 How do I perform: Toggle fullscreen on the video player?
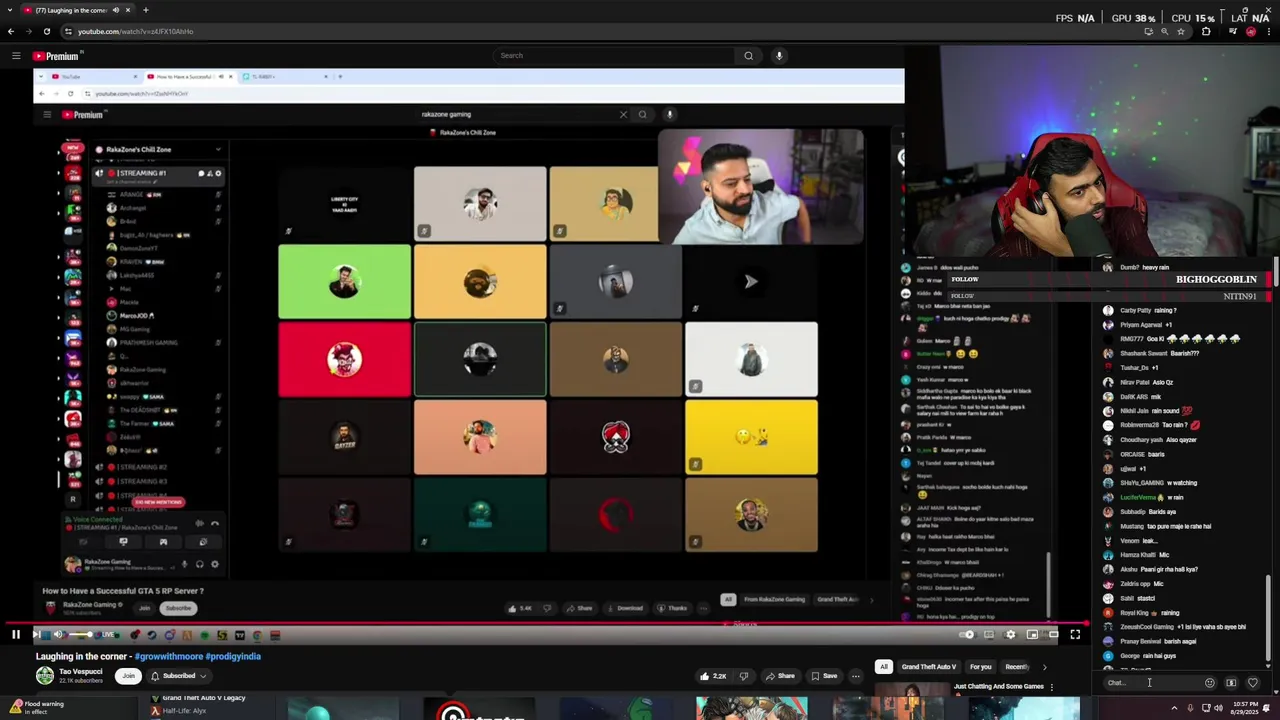[1075, 634]
